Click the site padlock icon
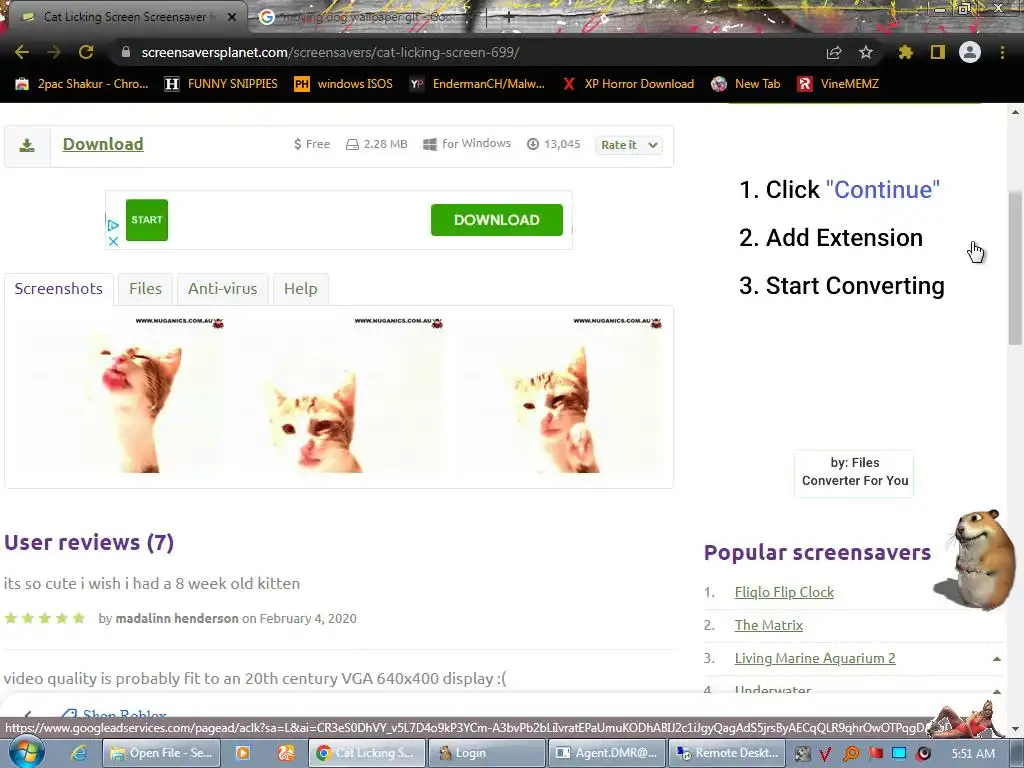This screenshot has height=768, width=1024. tap(126, 52)
